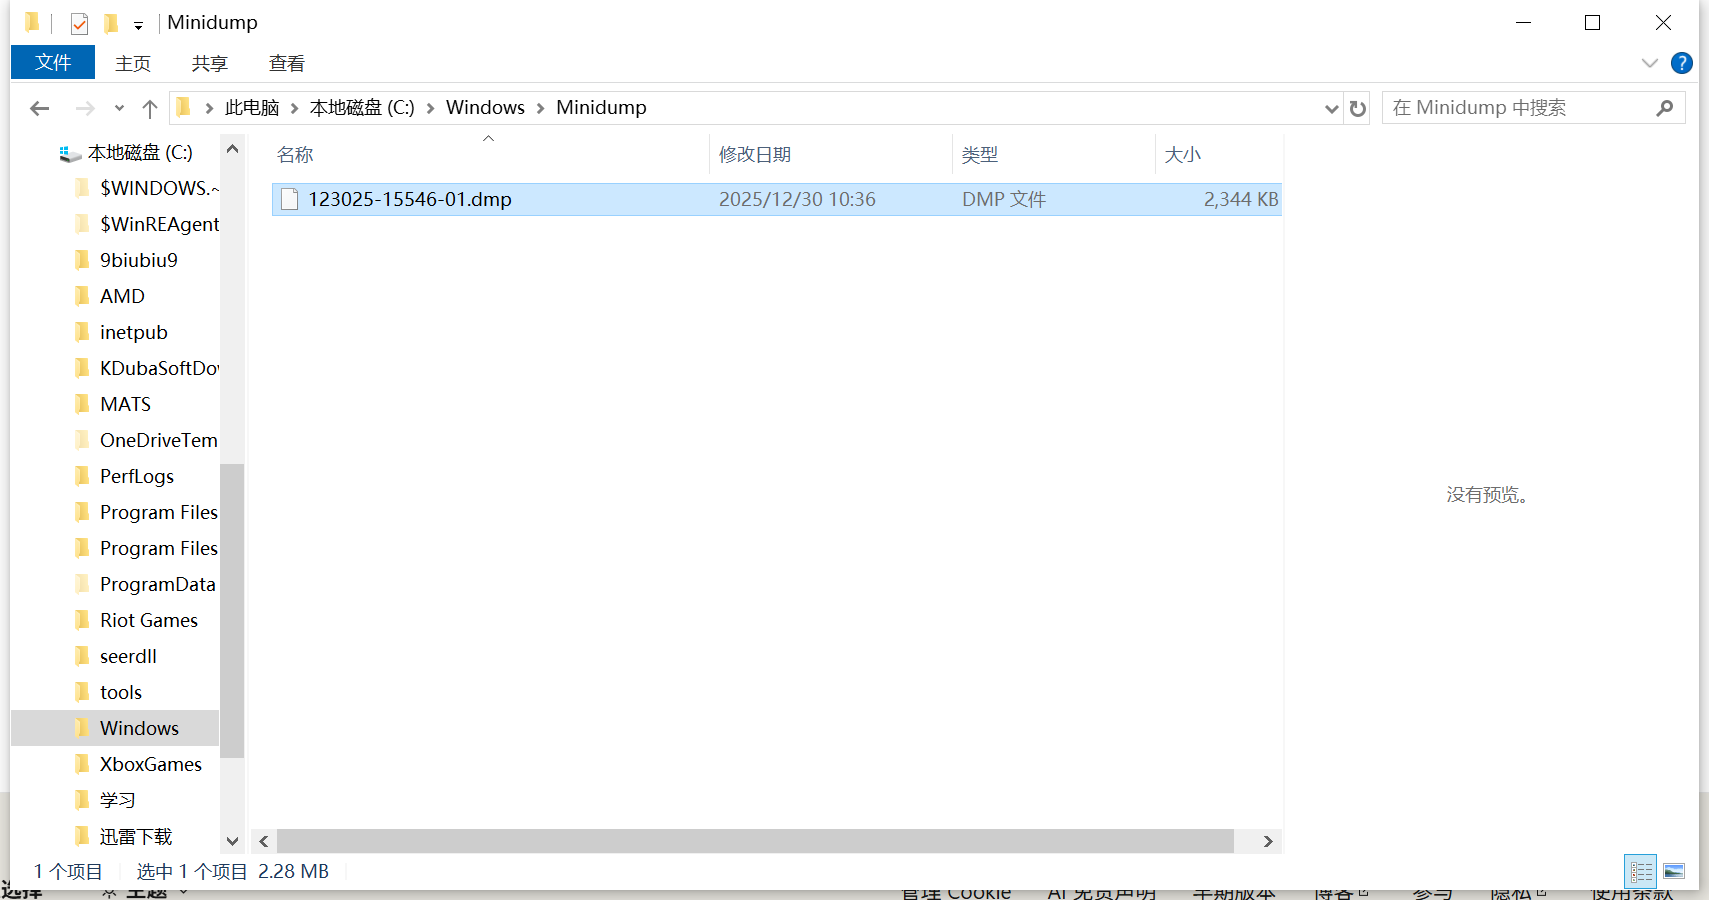Screen dimensions: 1709x900
Task: Open the 主页 ribbon tab
Action: (x=133, y=63)
